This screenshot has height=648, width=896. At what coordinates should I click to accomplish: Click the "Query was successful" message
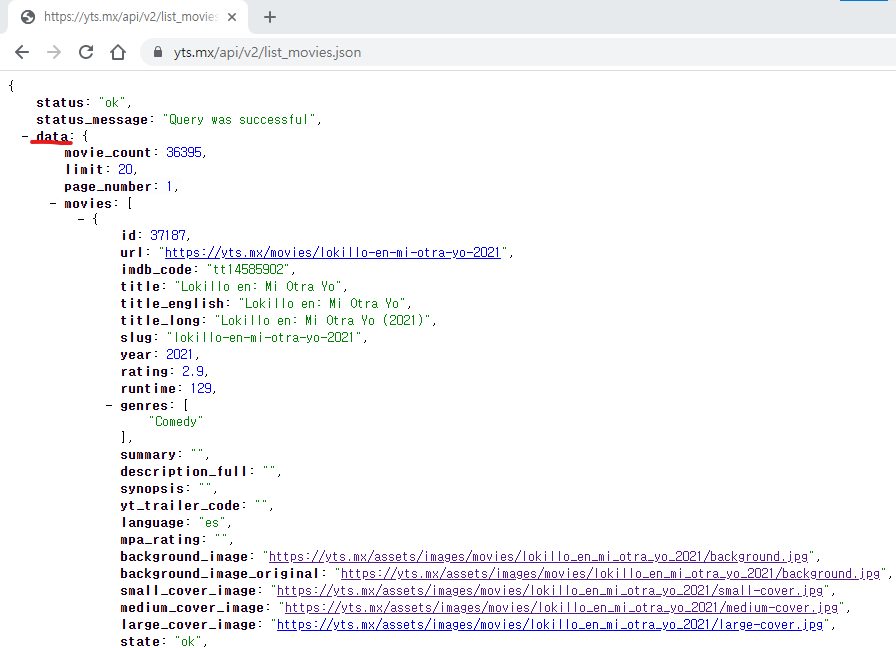pos(239,120)
